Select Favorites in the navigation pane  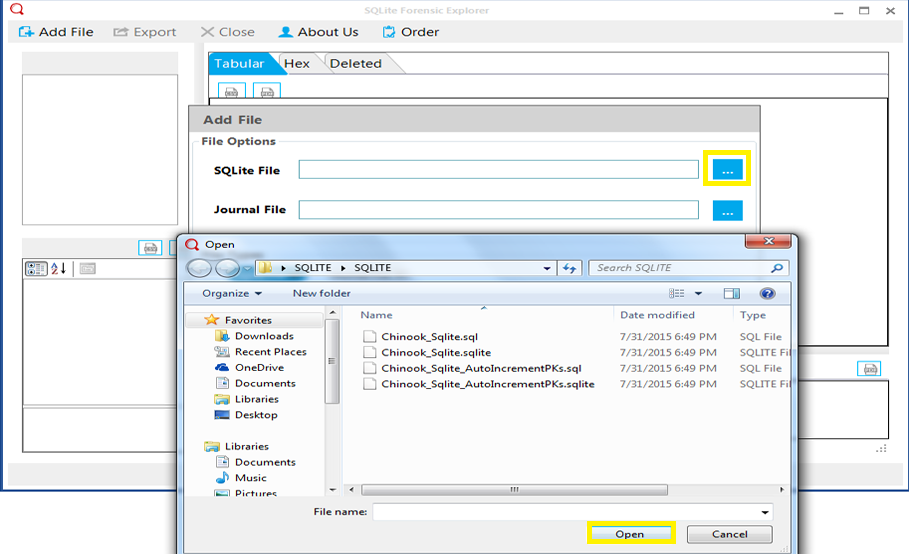click(x=248, y=320)
